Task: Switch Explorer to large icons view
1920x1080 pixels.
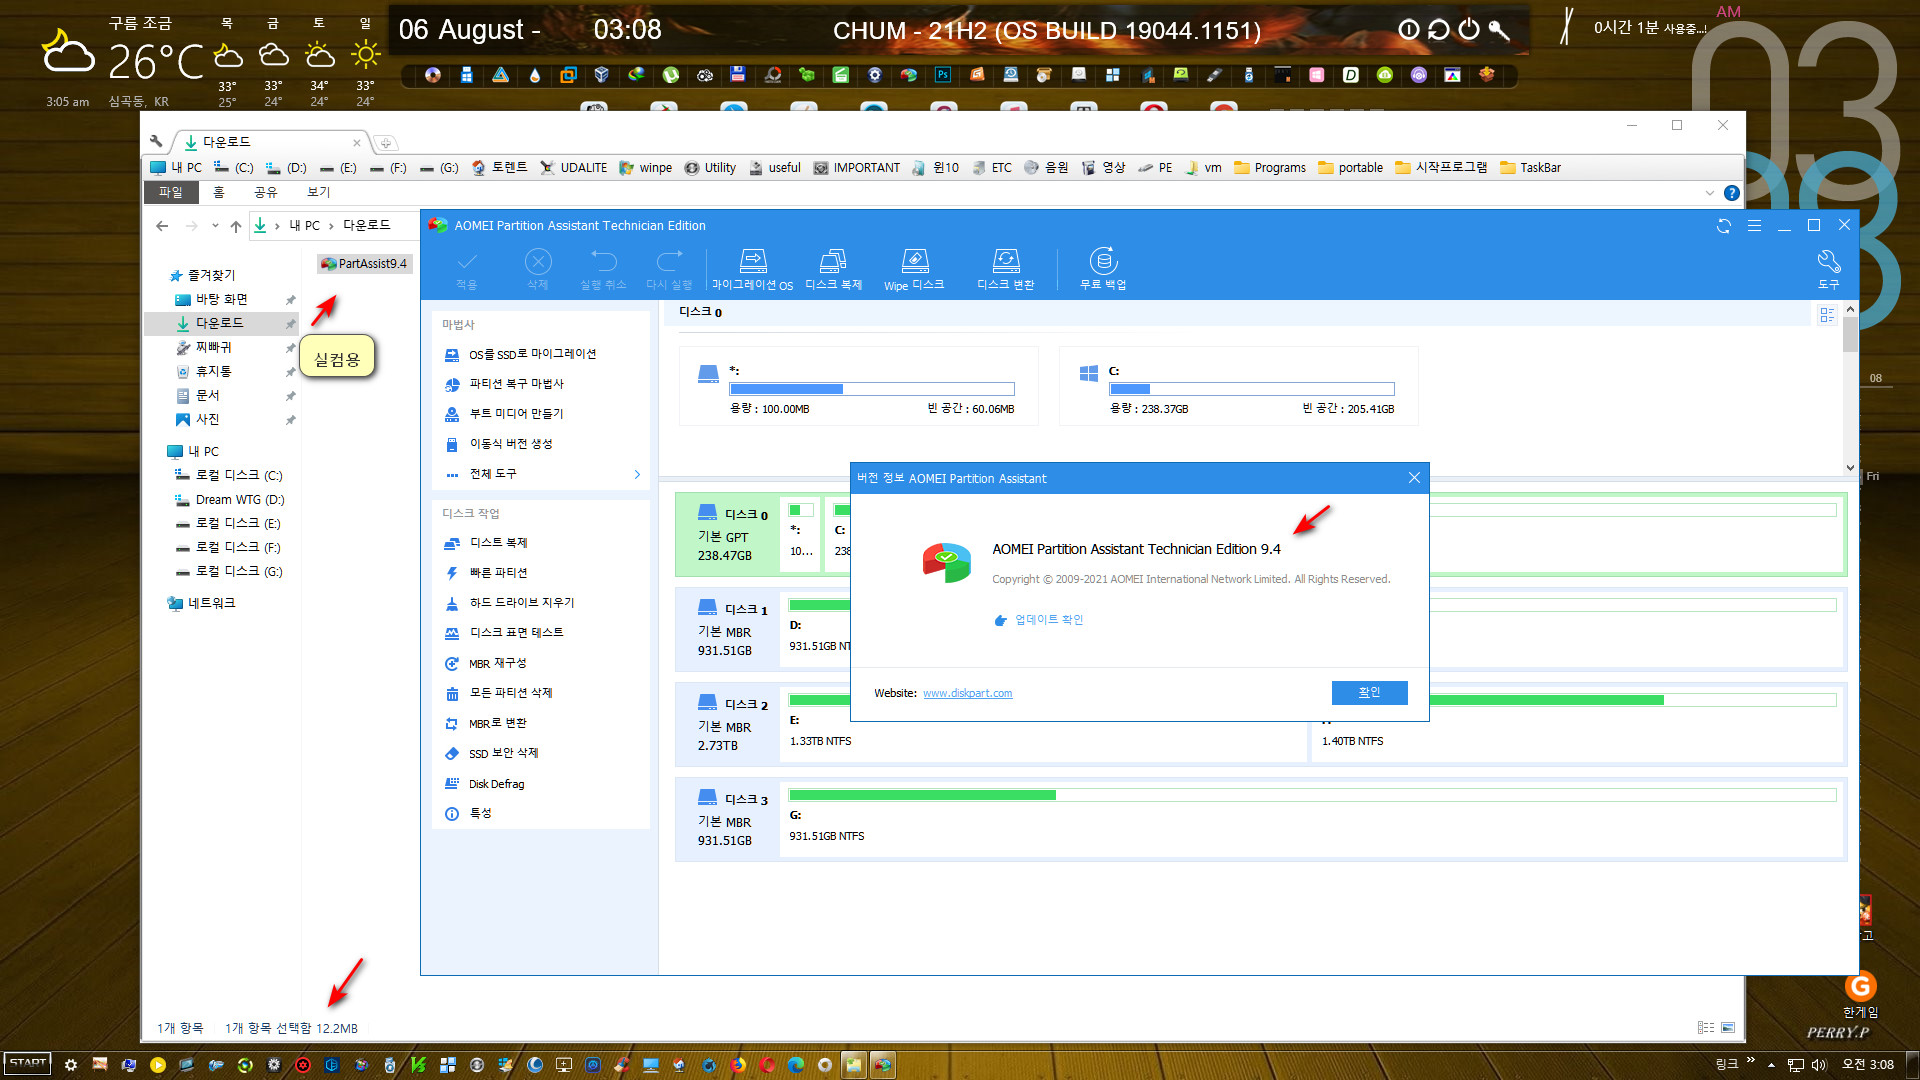Action: tap(1728, 1028)
